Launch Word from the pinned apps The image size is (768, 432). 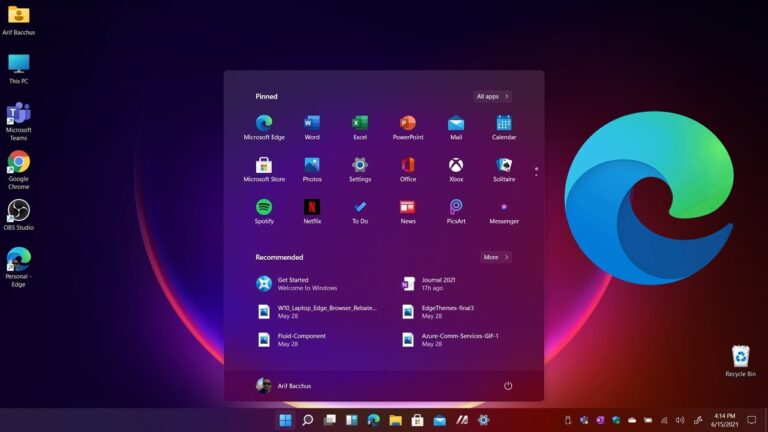(x=312, y=127)
